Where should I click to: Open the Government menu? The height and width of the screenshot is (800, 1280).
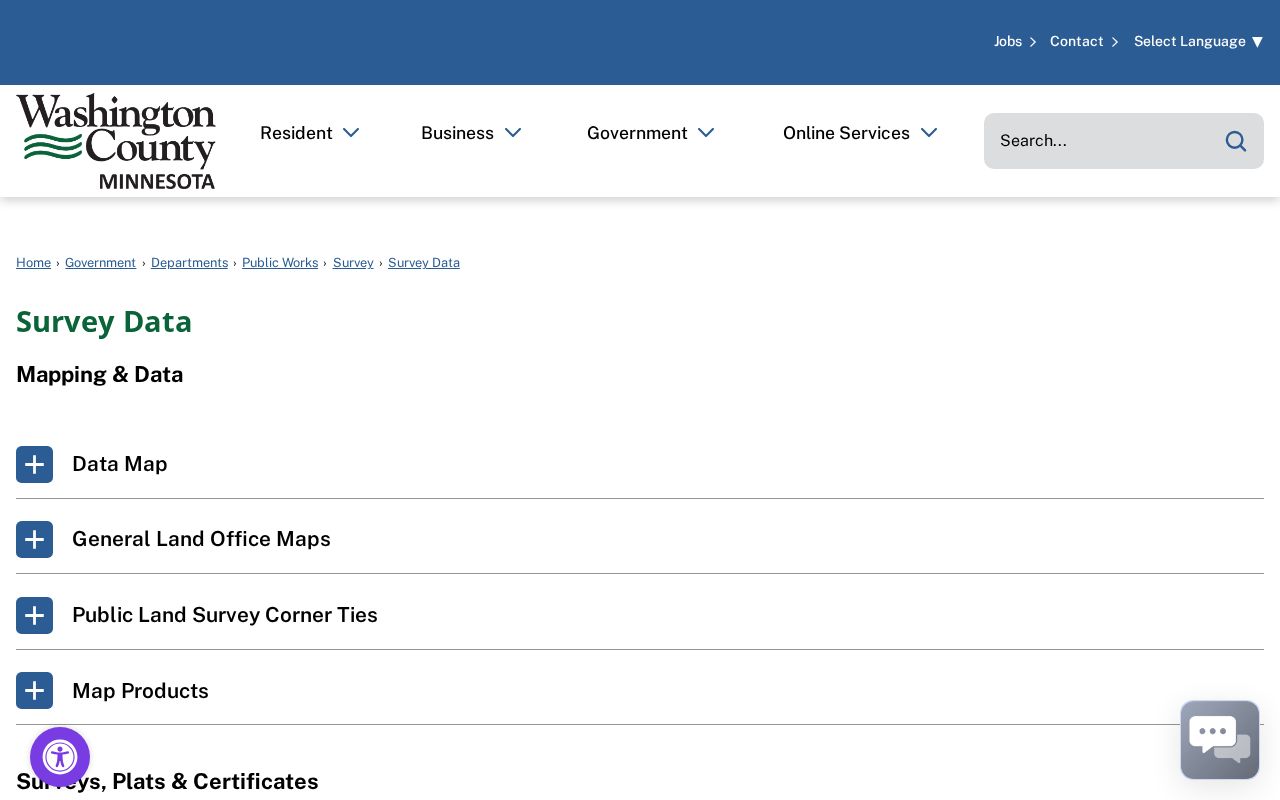651,133
